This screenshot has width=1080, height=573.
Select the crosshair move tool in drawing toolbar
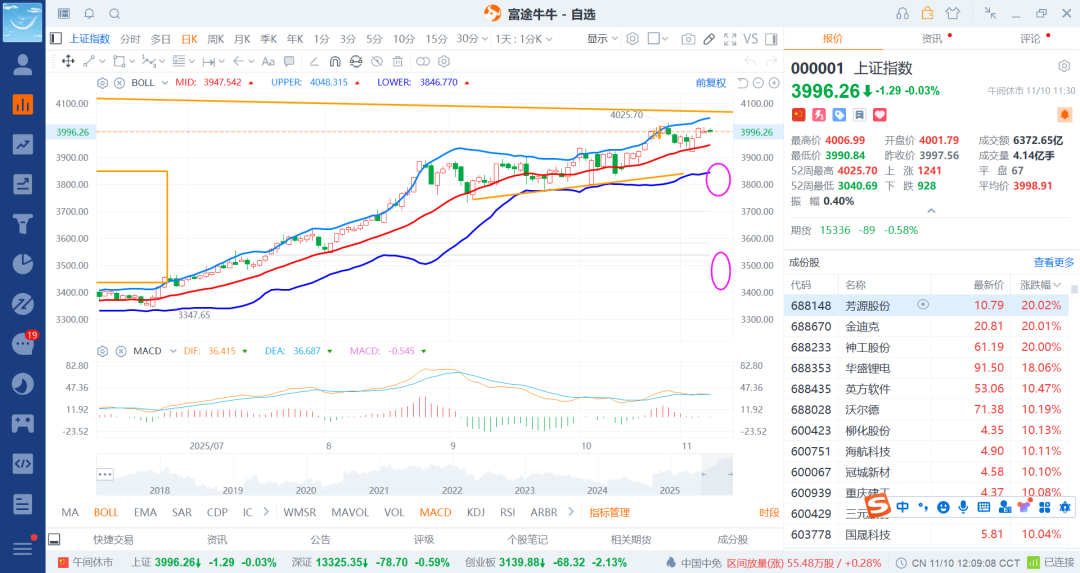coord(68,62)
